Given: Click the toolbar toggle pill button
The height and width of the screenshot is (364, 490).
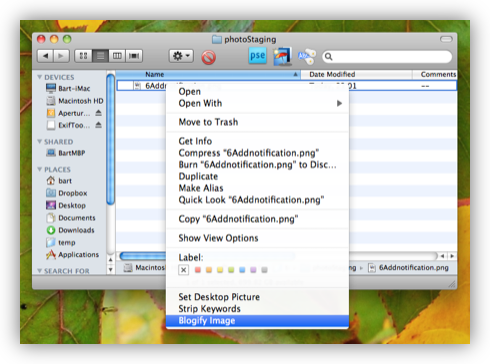Looking at the screenshot, I should point(446,39).
